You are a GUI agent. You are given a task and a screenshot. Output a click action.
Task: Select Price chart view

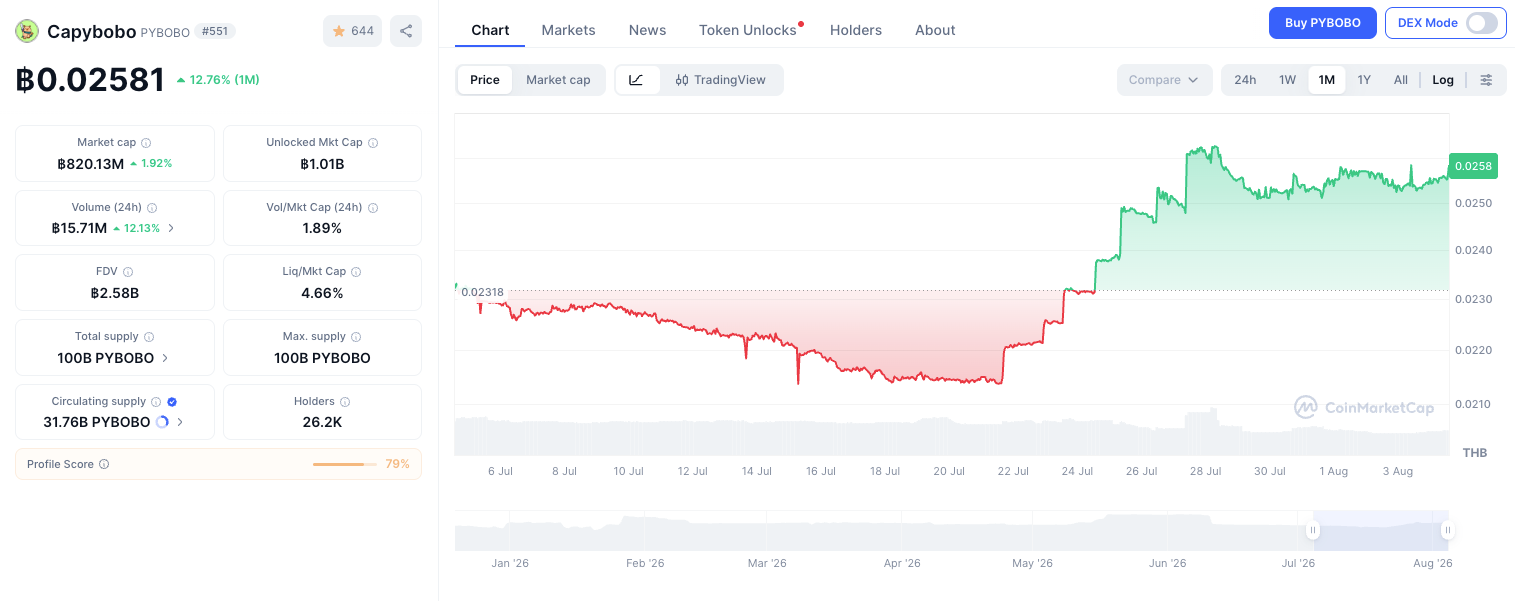point(485,80)
